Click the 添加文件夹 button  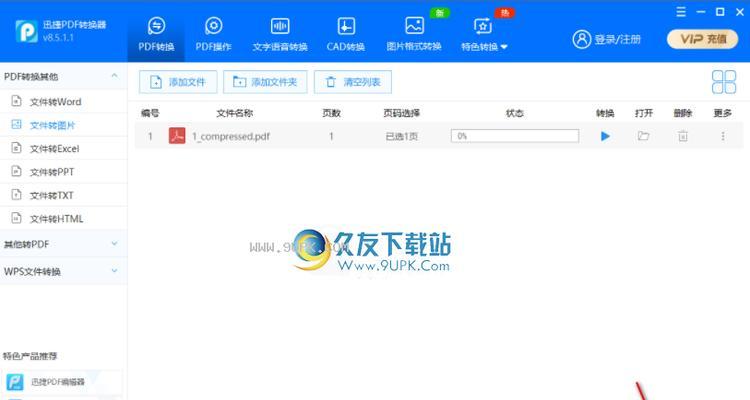click(265, 82)
